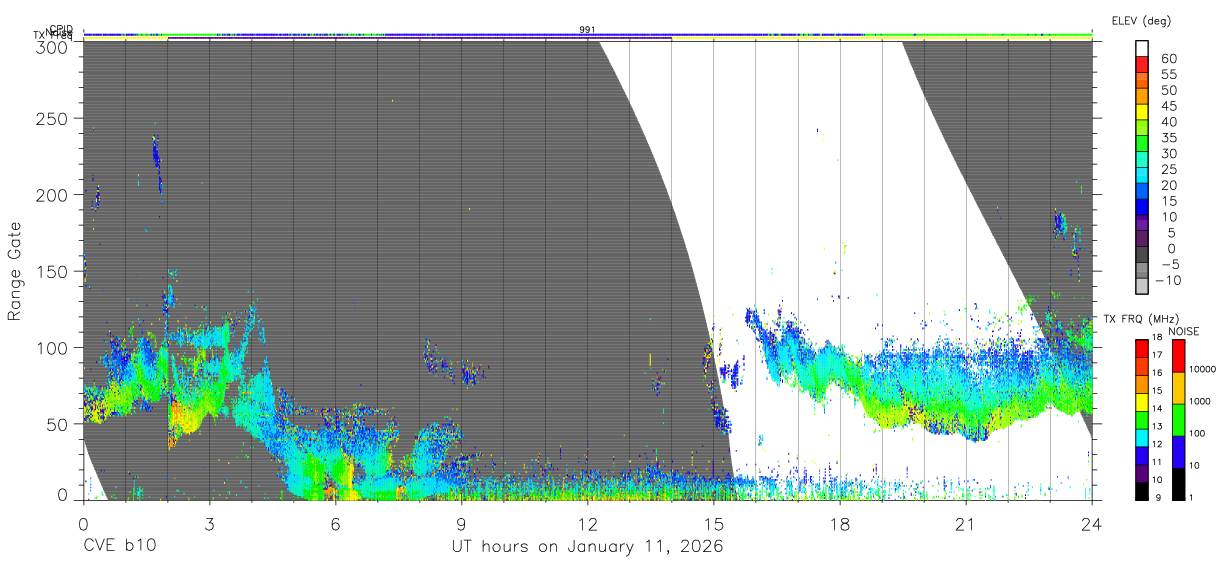Click the "15" tick on the UT hours axis
This screenshot has height=567, width=1228.
pos(713,523)
